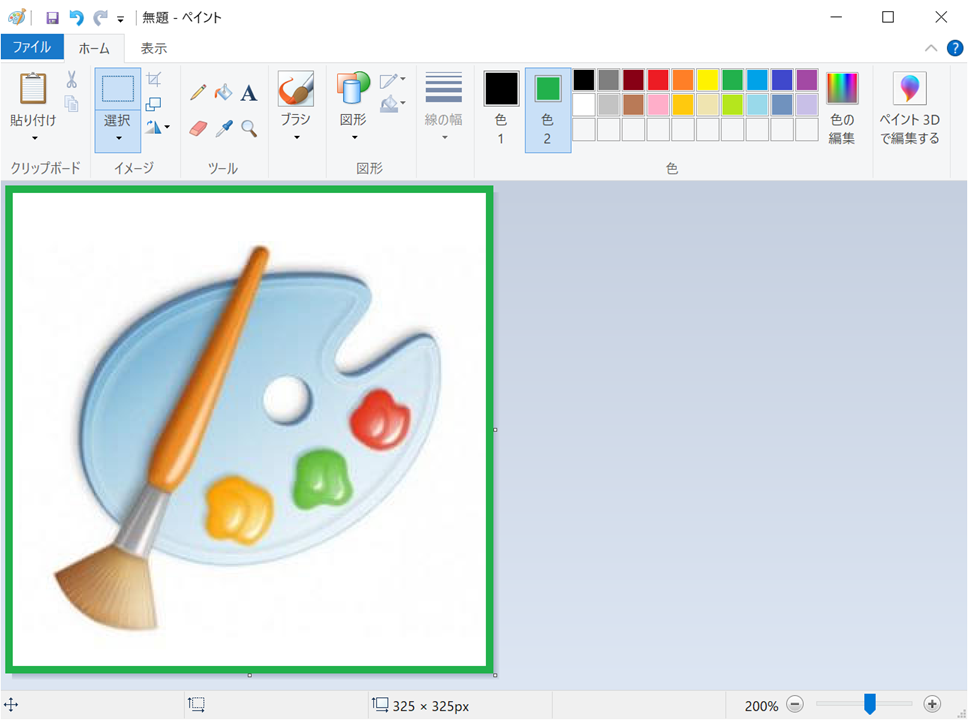Screen dimensions: 968x720
Task: Select the Eraser tool
Action: 198,128
